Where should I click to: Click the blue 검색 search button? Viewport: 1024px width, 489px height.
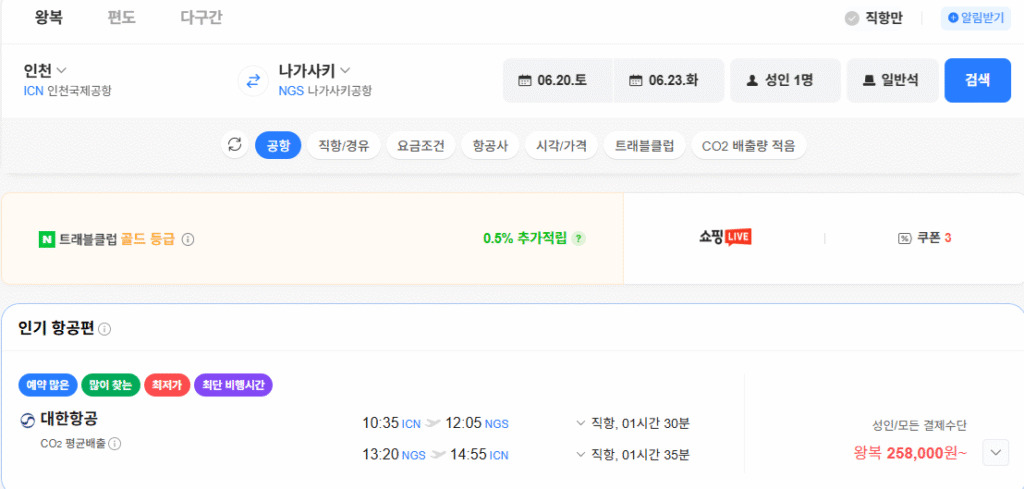[x=978, y=80]
